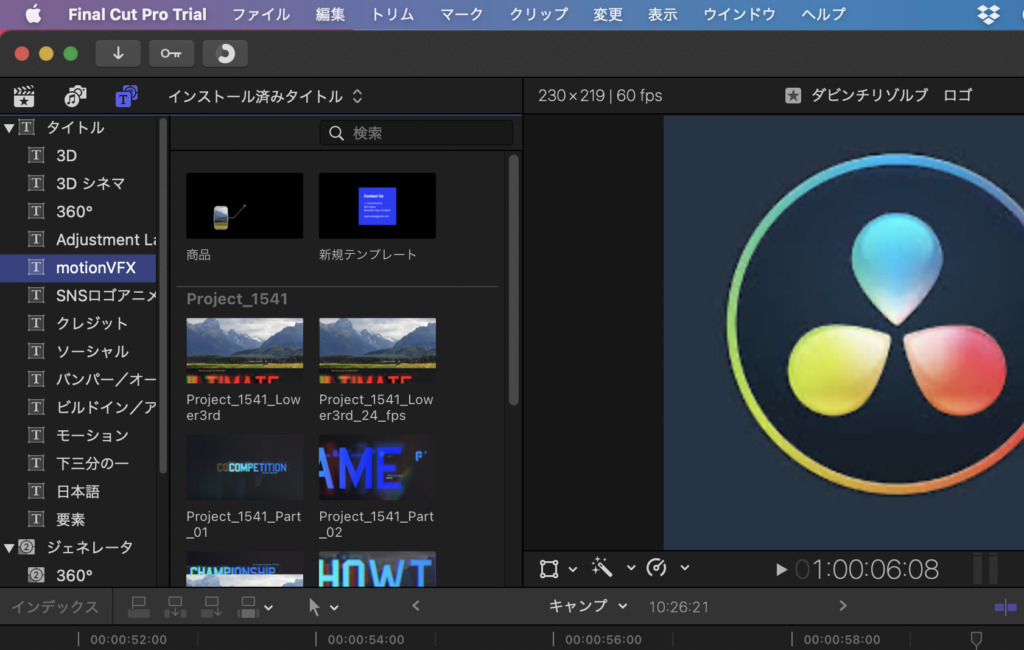
Task: Open the Dropbox menu bar icon
Action: point(988,14)
